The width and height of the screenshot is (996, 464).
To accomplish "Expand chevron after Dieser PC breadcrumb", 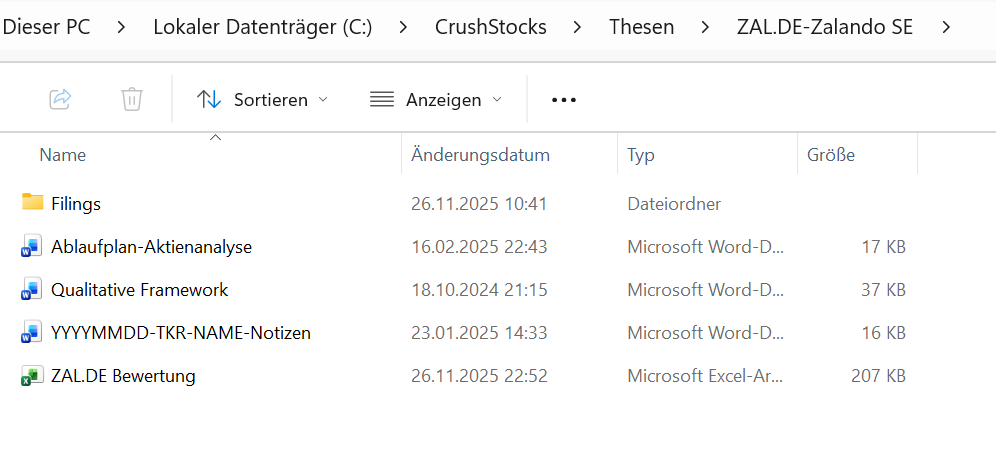I will click(x=121, y=27).
